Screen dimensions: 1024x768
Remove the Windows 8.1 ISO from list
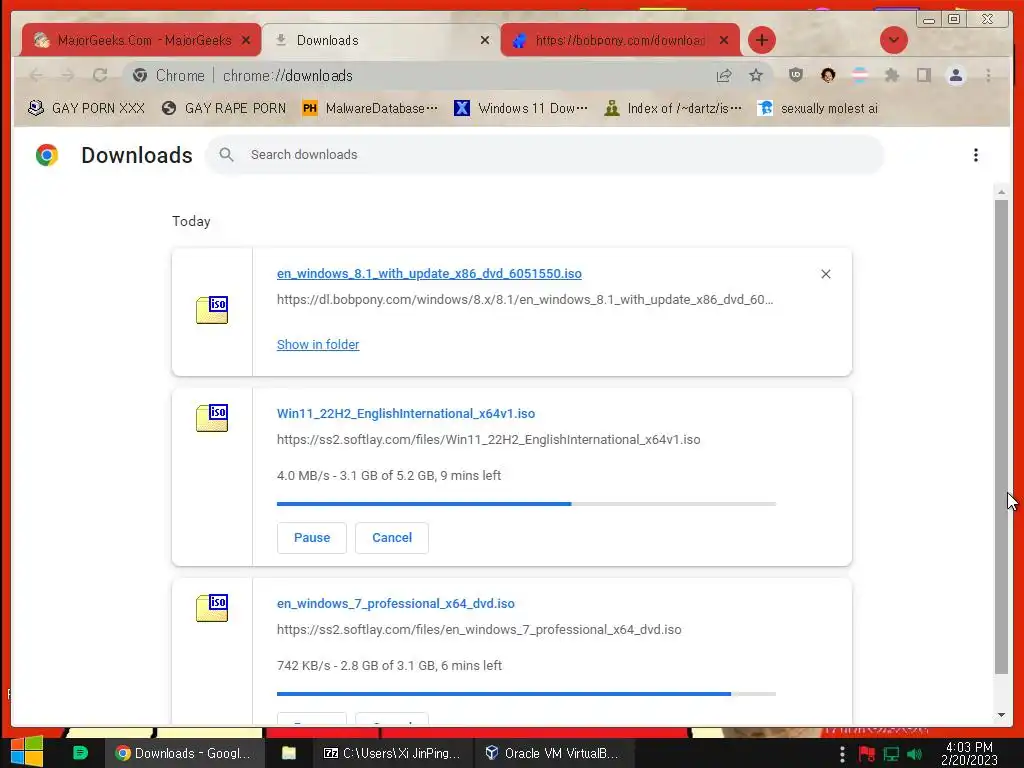pos(825,274)
